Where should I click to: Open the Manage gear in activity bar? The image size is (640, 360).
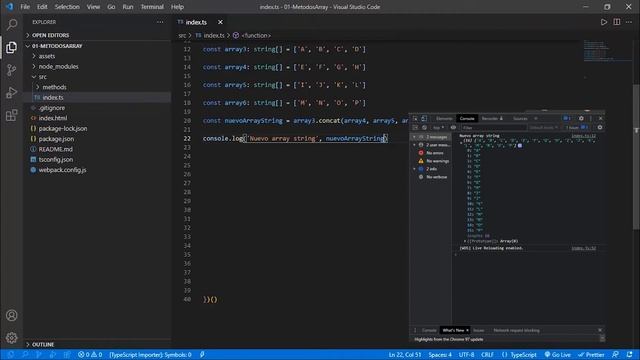coord(11,338)
